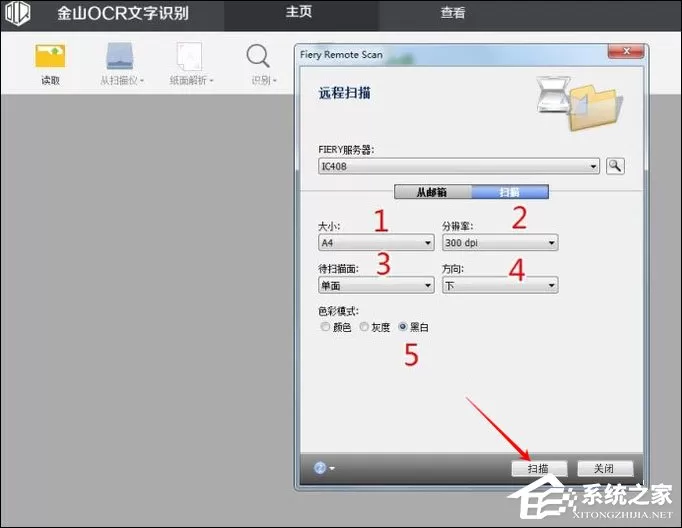Expand the 待扫描面 单面 dropdown
This screenshot has width=682, height=528.
click(x=376, y=285)
